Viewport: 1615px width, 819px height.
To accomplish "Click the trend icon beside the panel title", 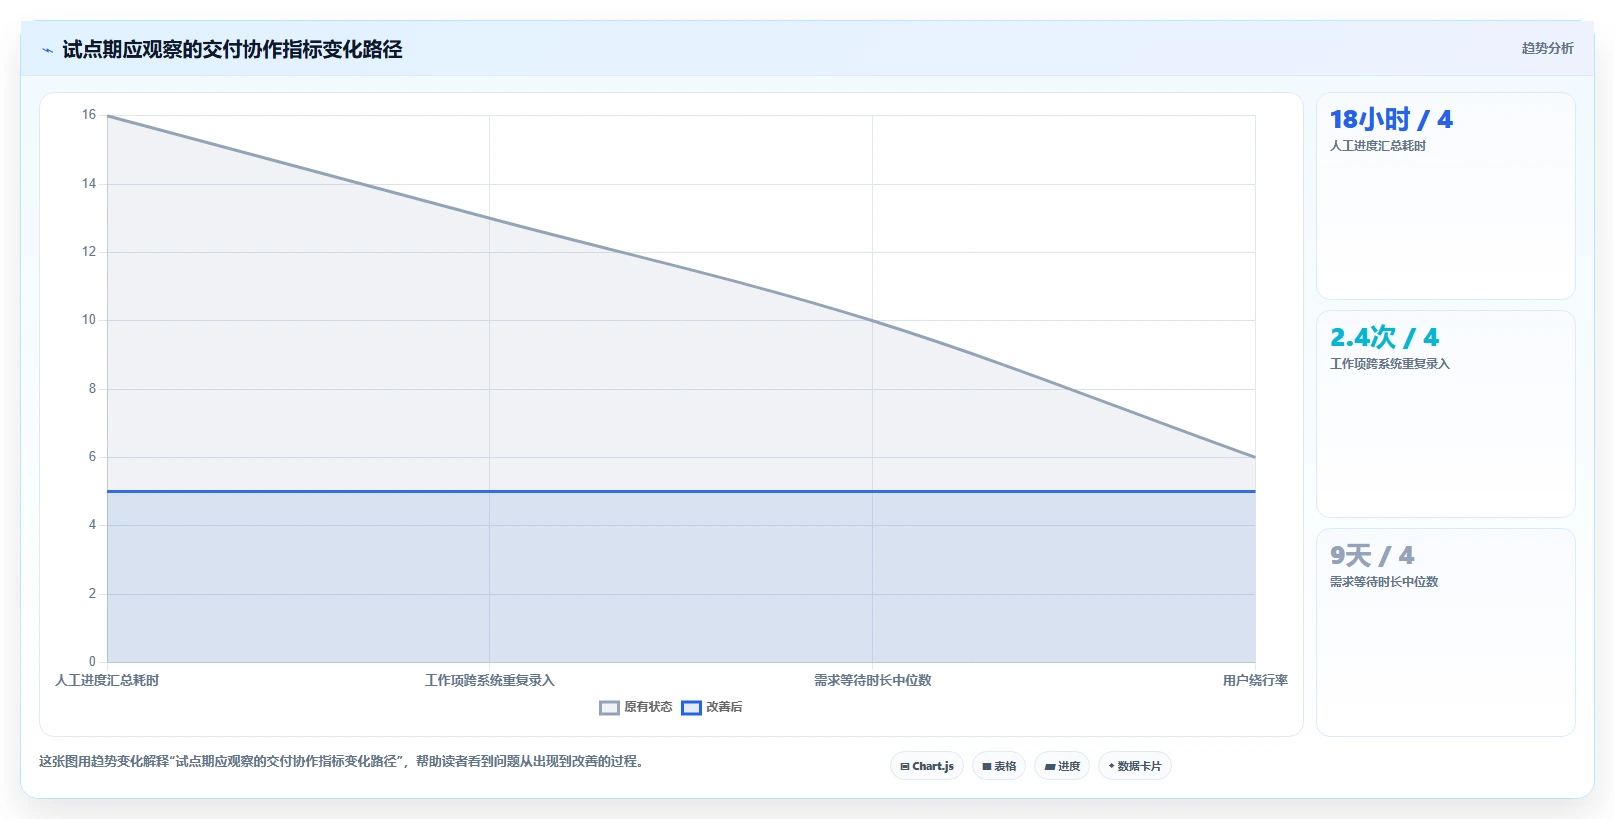I will [x=47, y=50].
